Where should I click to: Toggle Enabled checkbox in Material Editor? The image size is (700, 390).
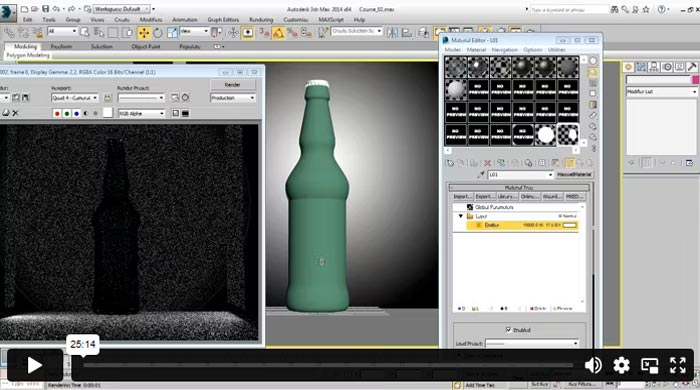coord(508,330)
